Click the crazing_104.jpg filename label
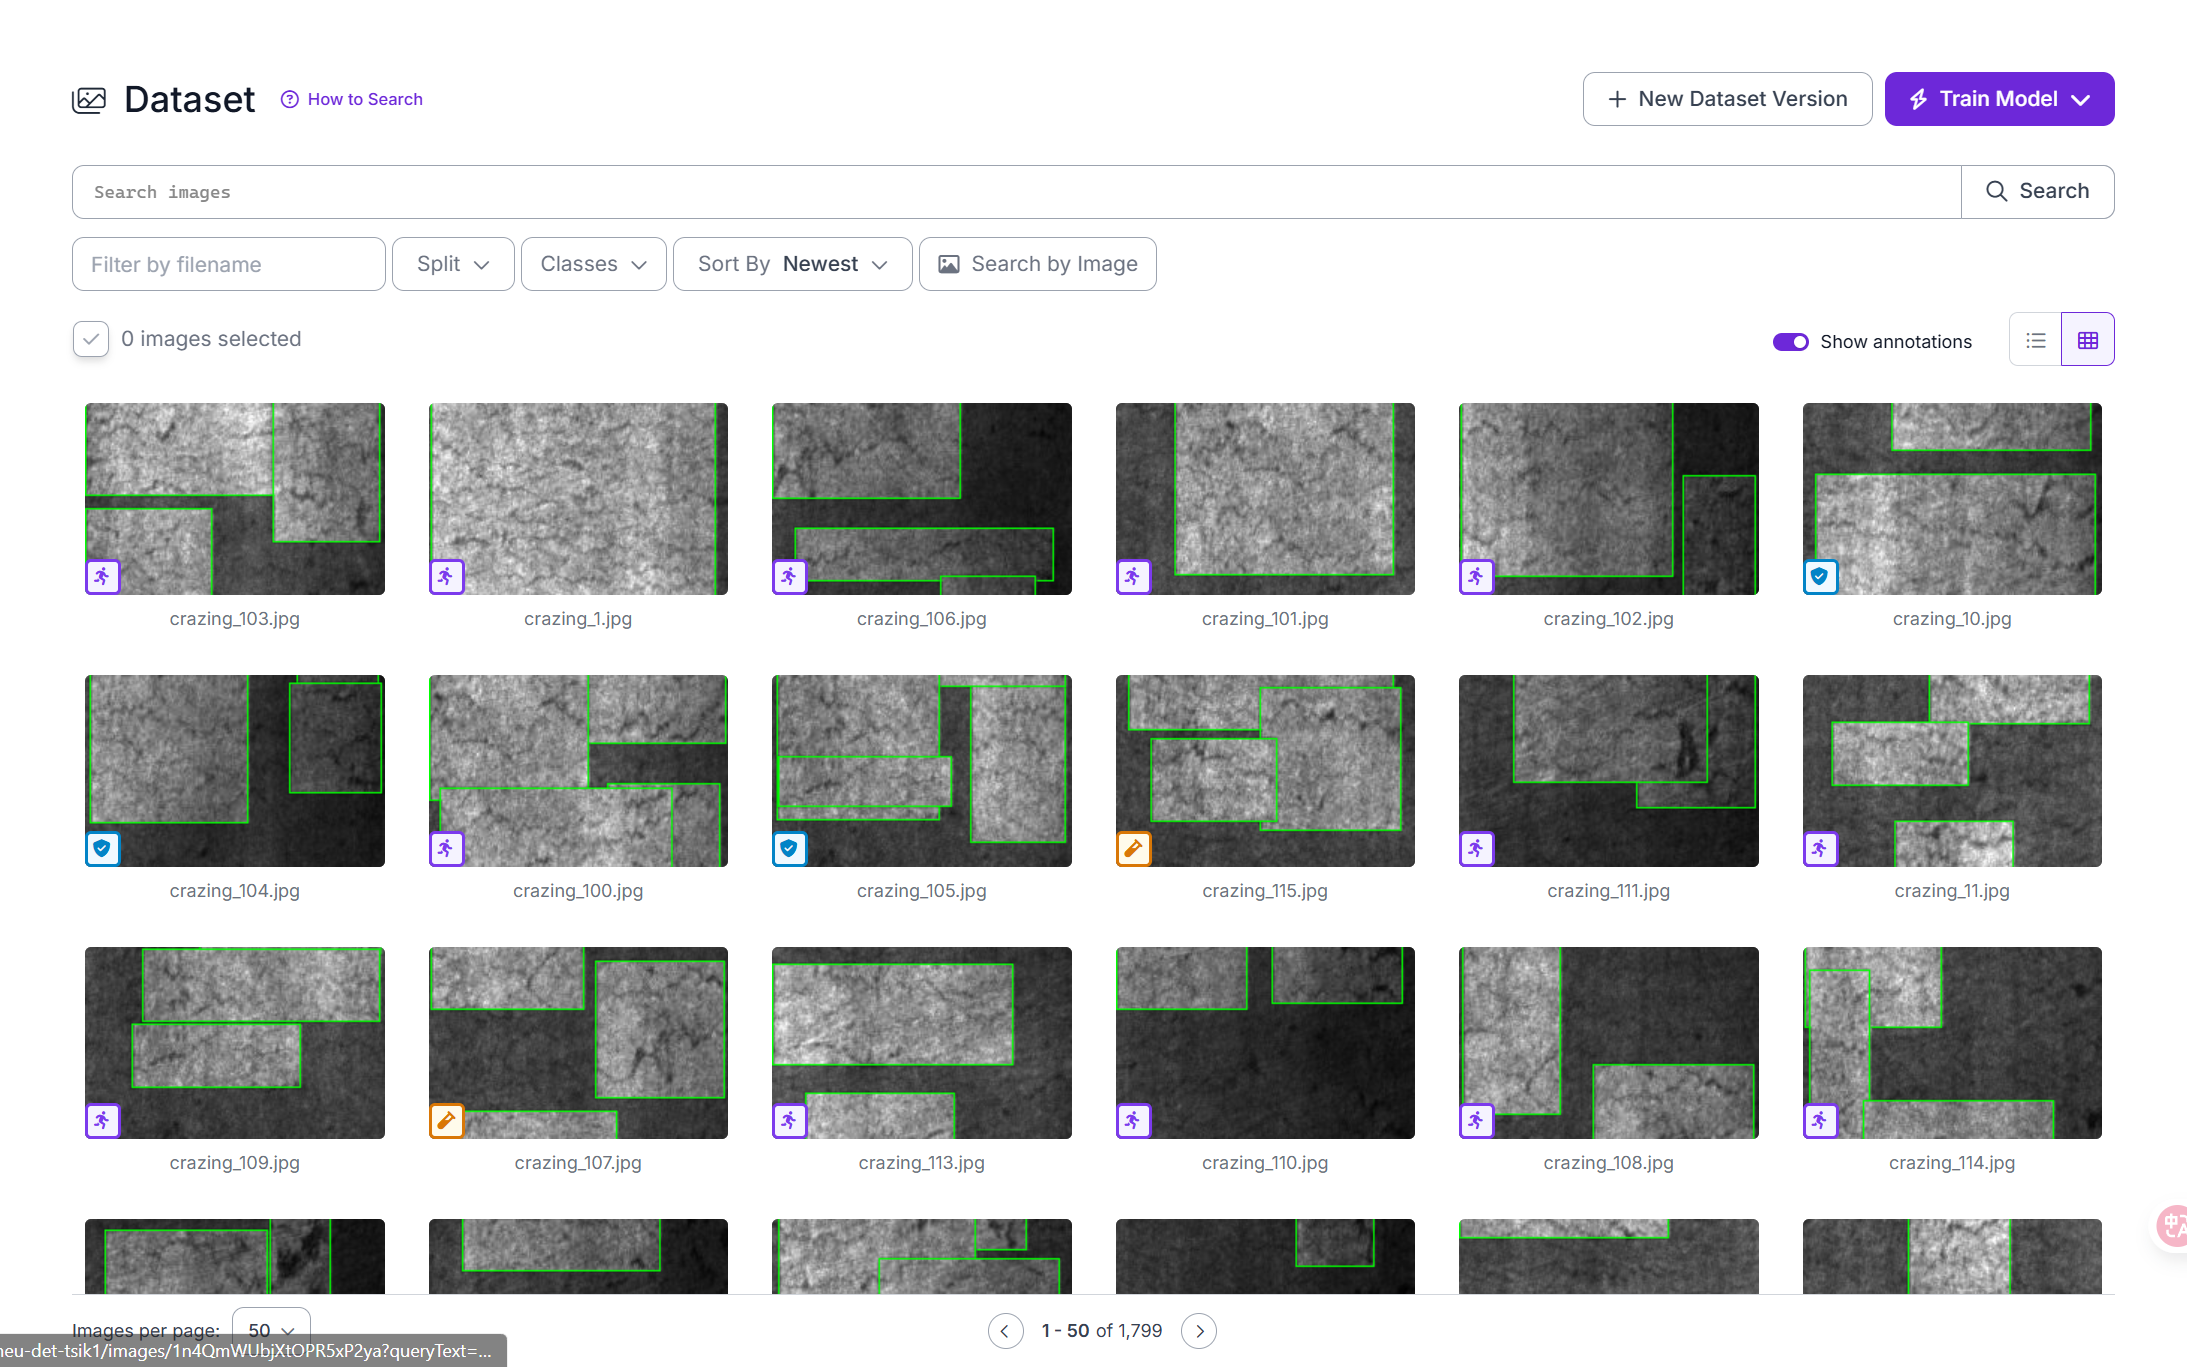Screen dimensions: 2187x1367 coord(235,891)
